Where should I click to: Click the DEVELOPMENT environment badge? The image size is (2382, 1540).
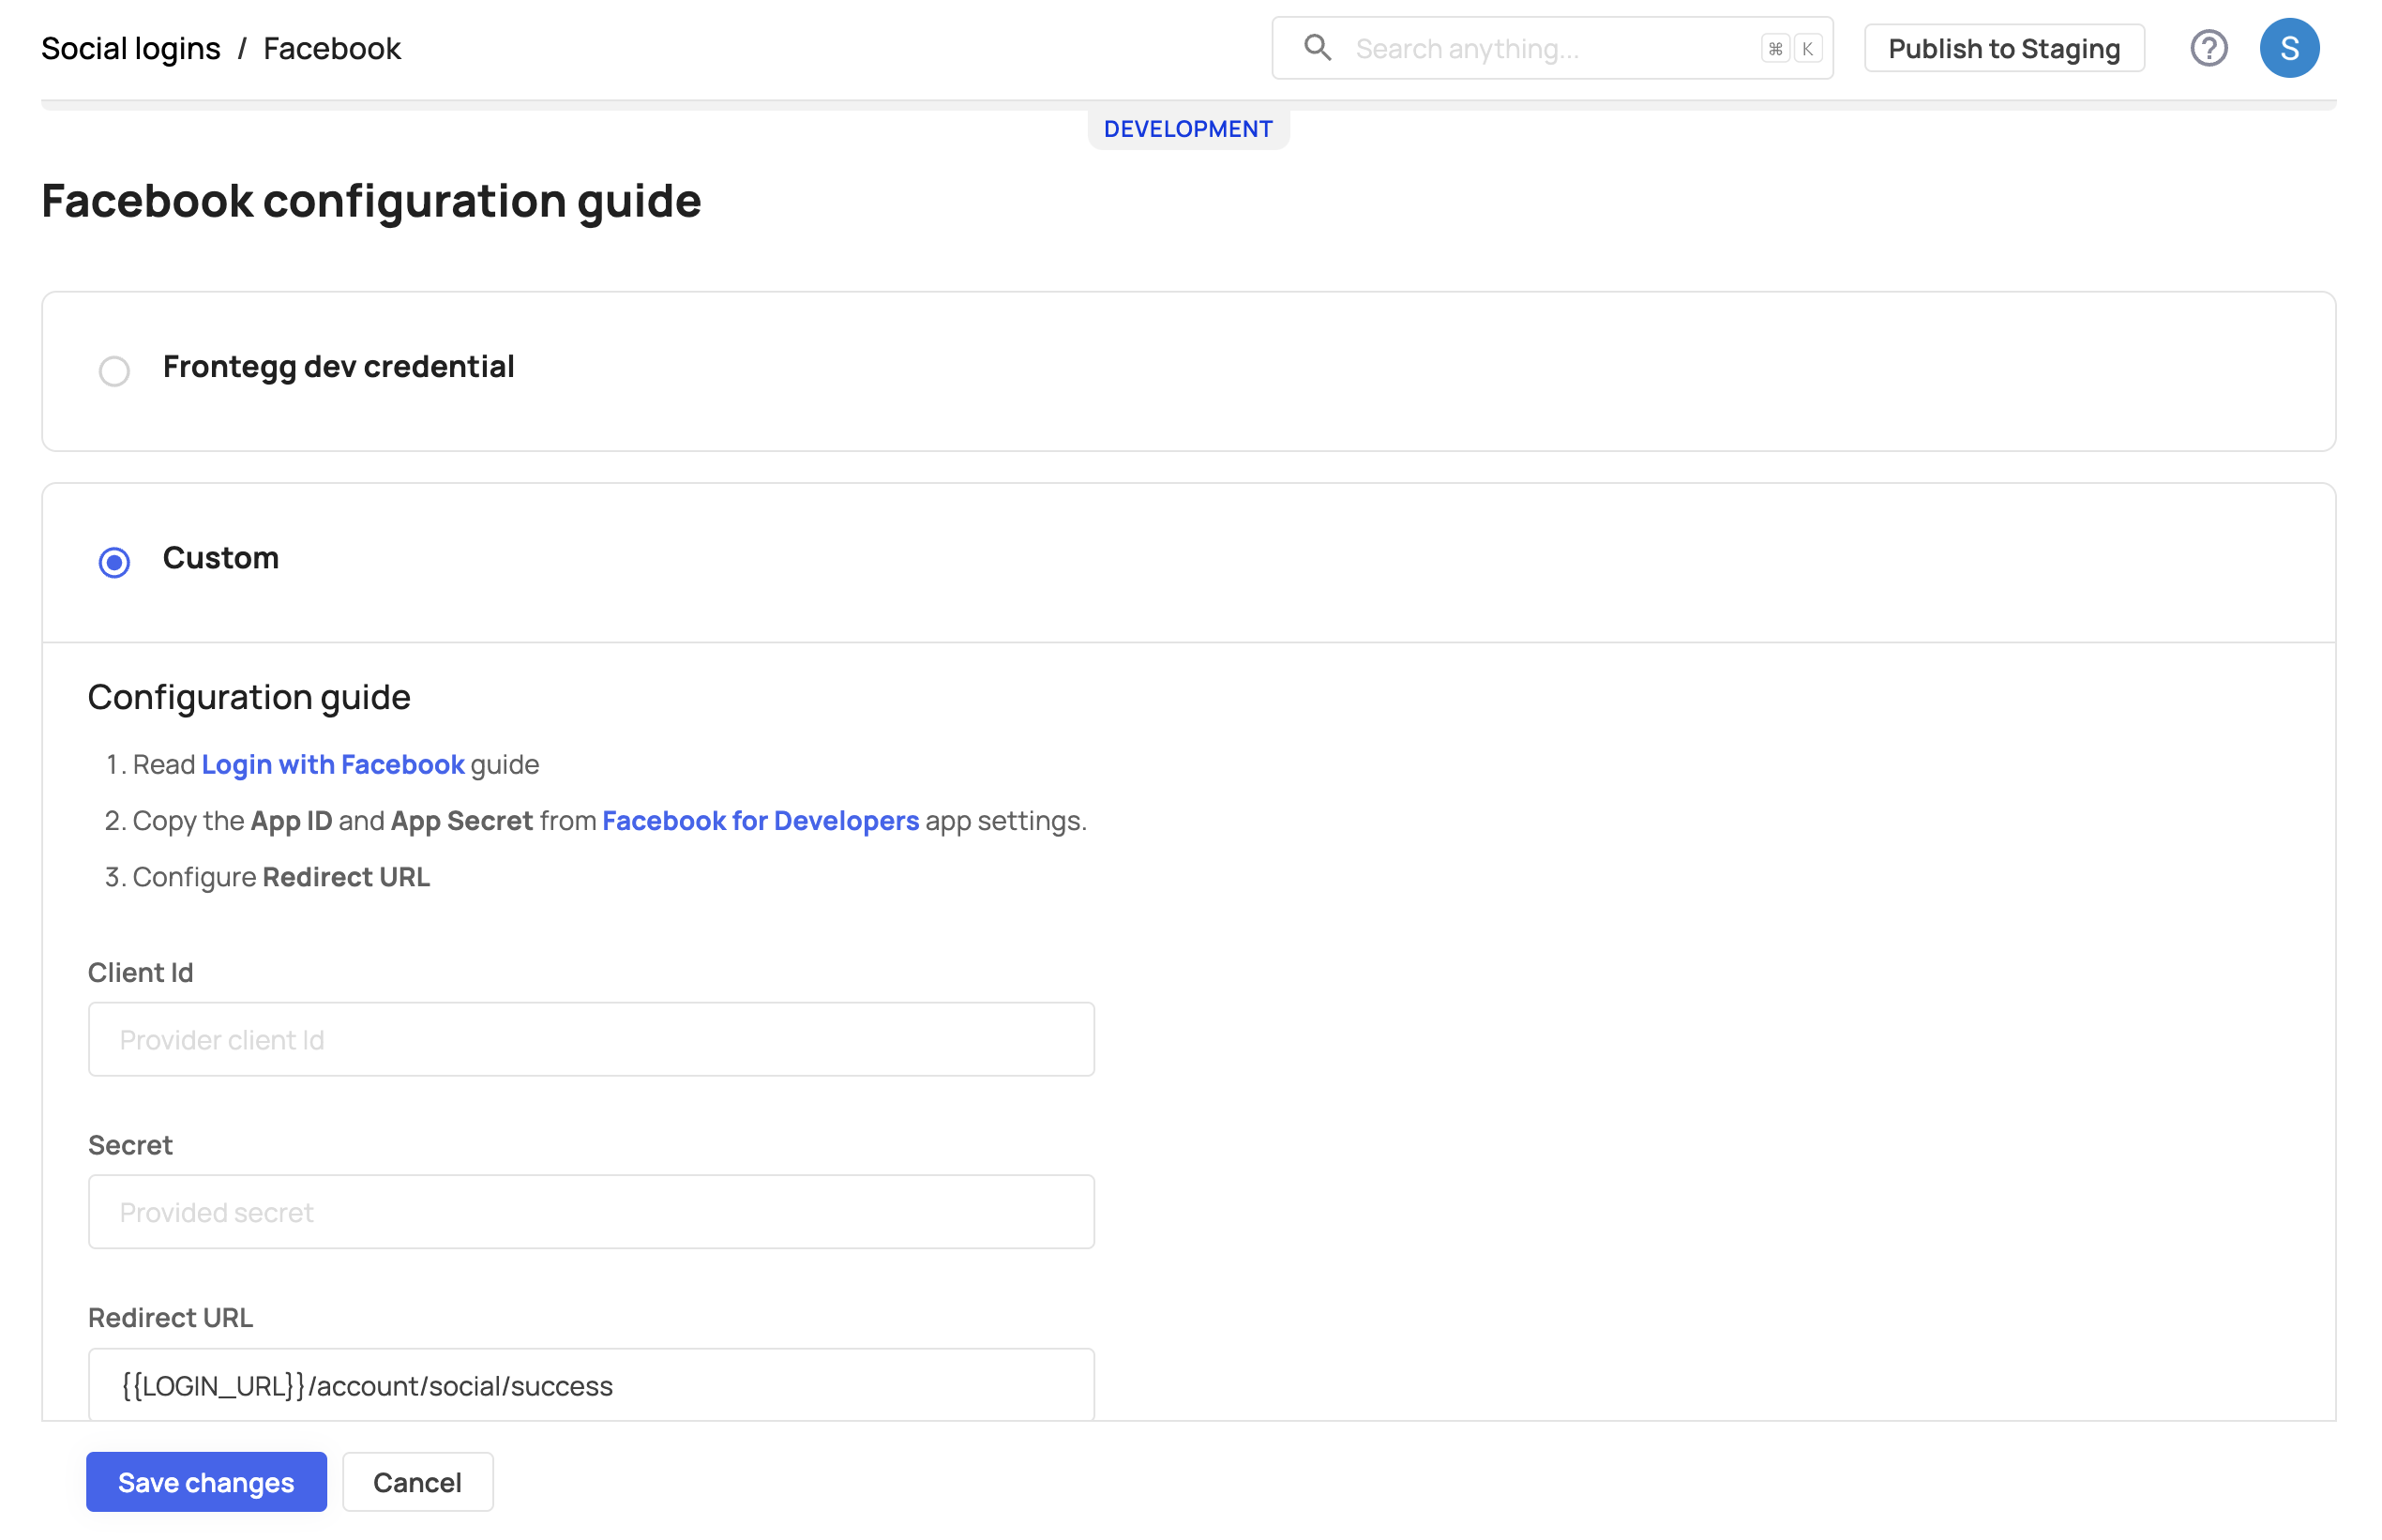click(1187, 129)
